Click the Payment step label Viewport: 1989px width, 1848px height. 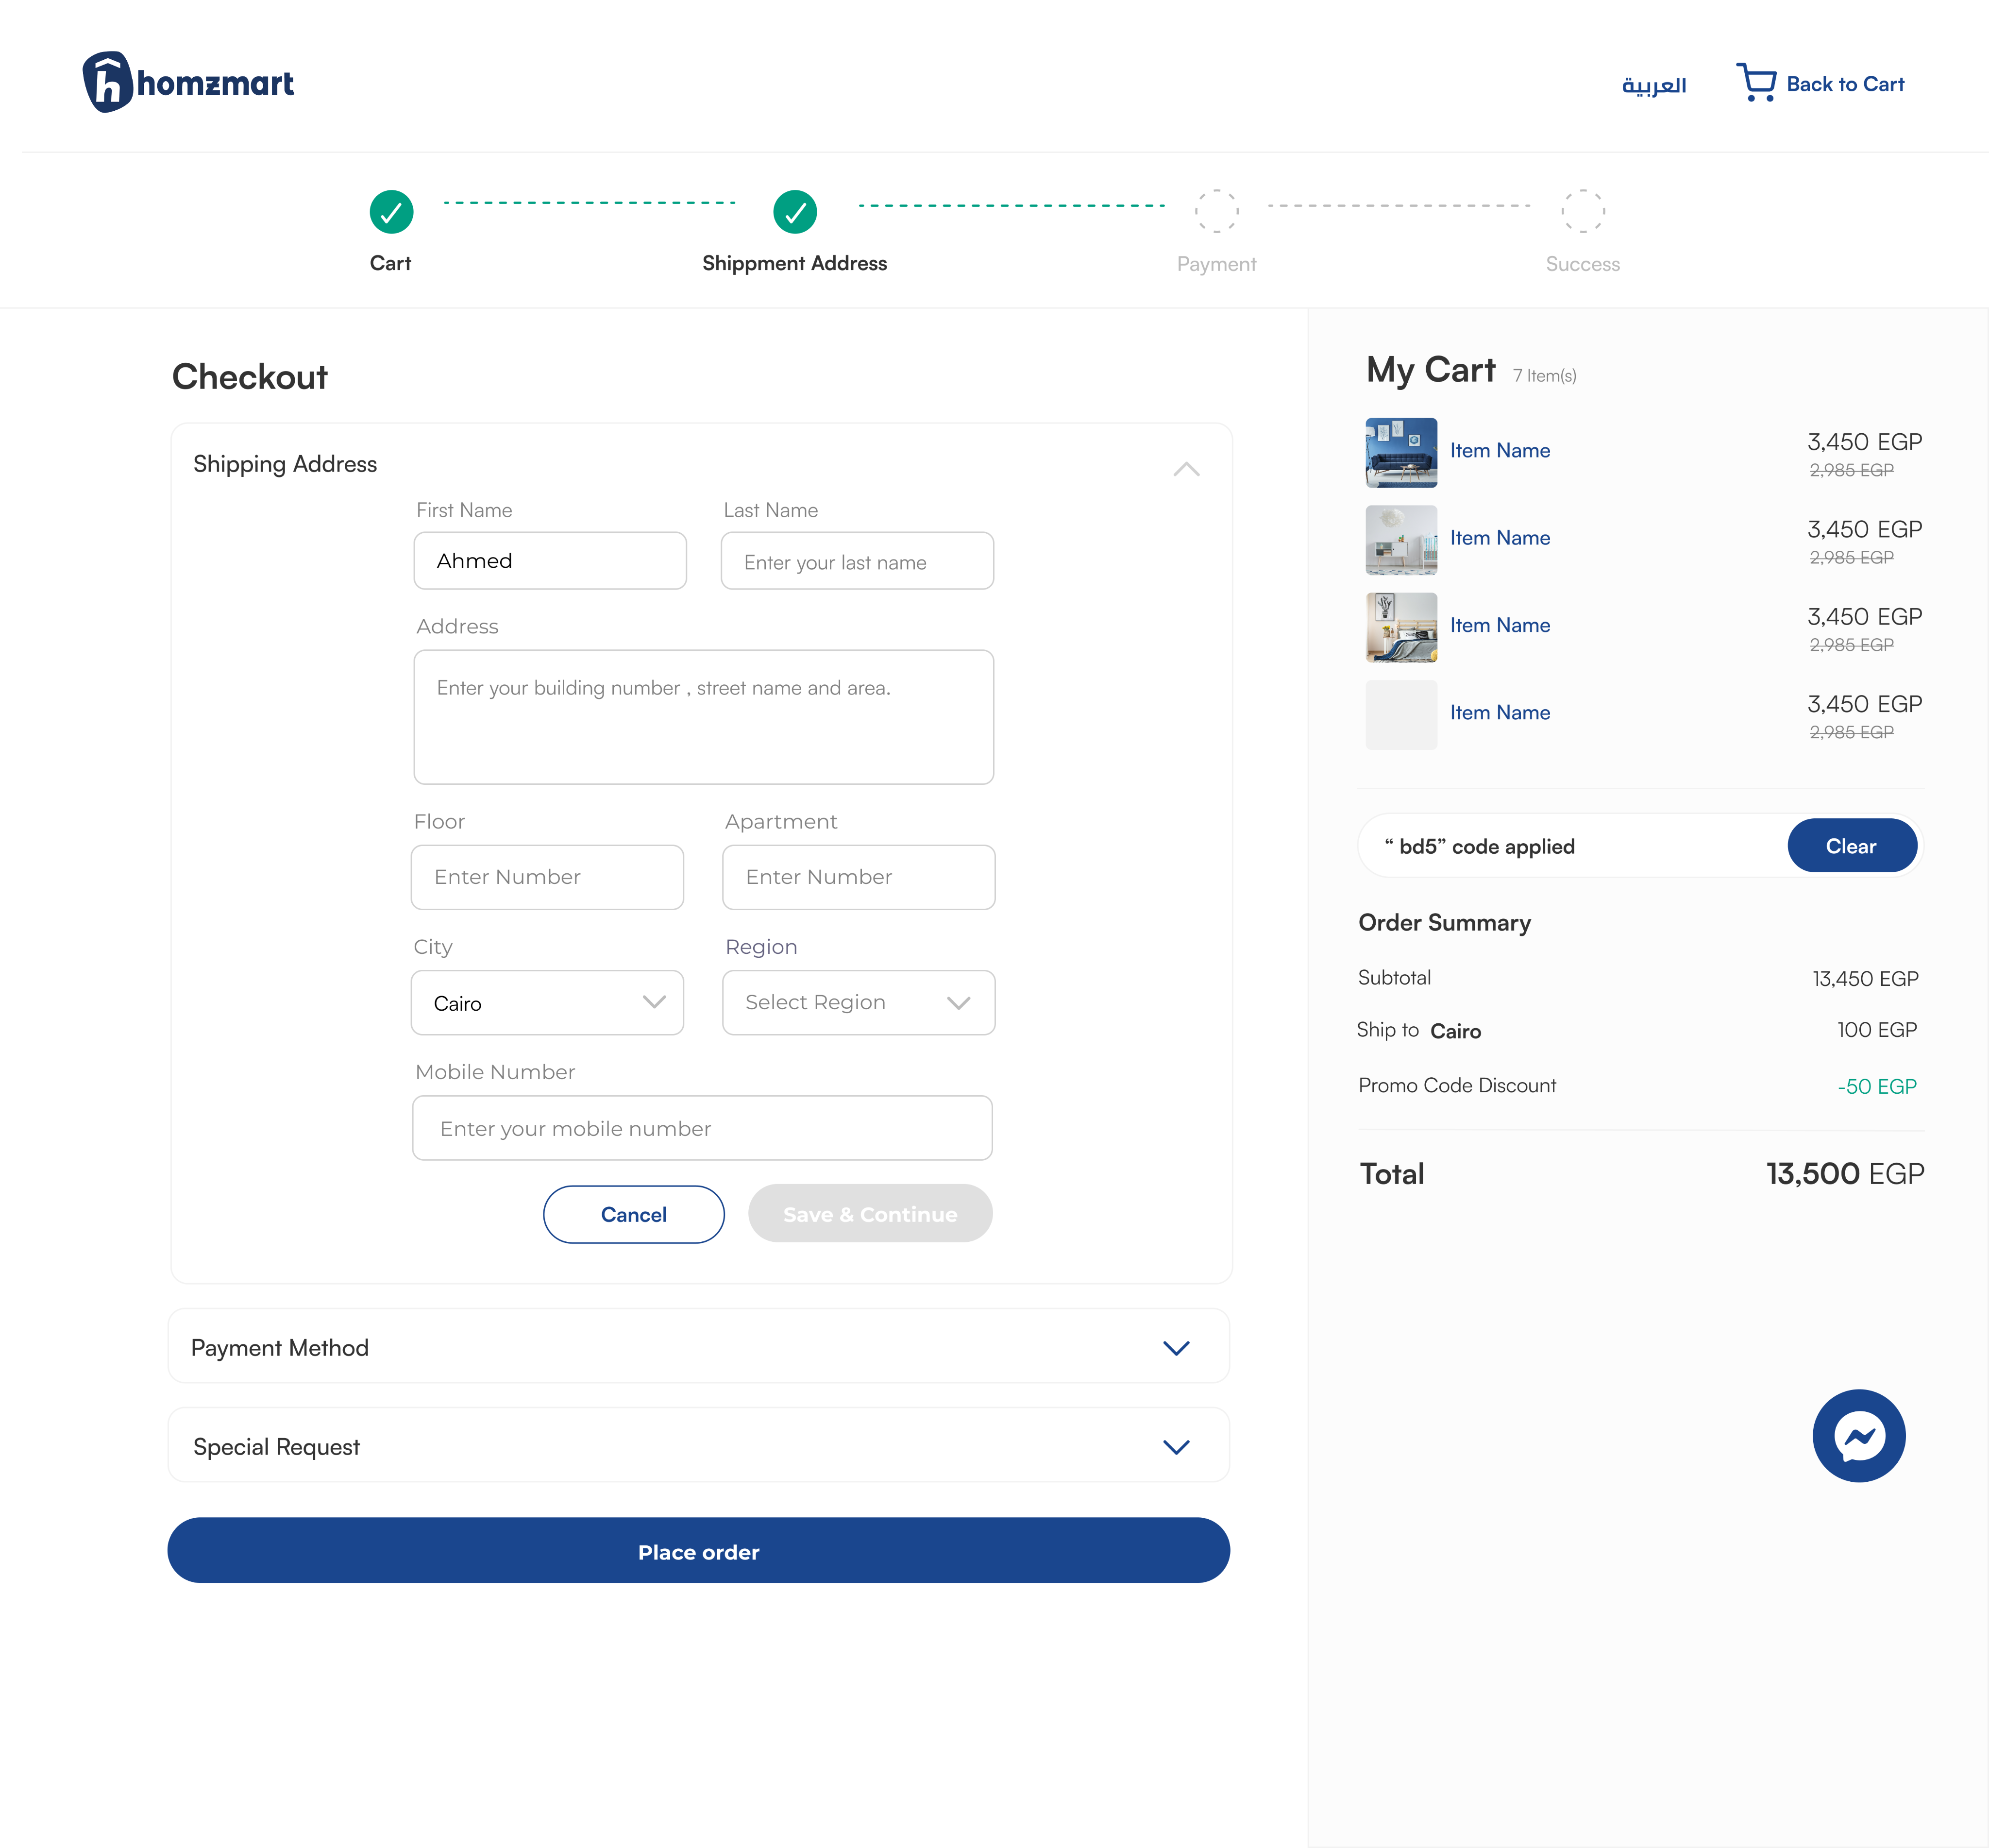[1216, 264]
